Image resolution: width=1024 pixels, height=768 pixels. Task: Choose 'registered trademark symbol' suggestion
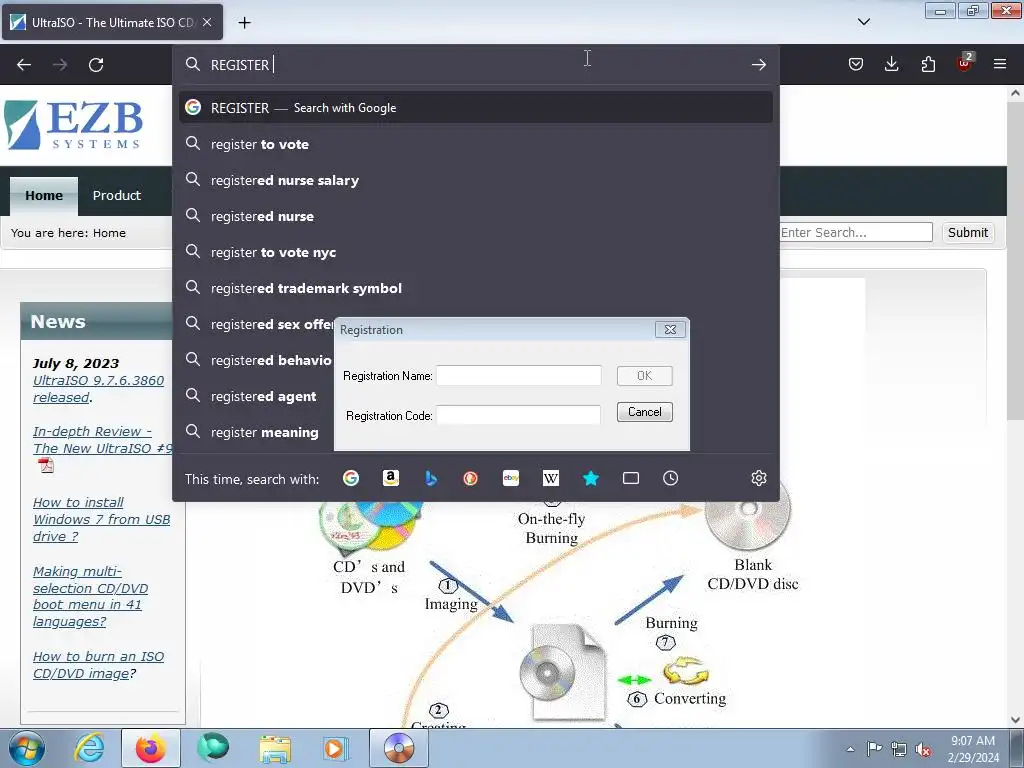(x=475, y=288)
